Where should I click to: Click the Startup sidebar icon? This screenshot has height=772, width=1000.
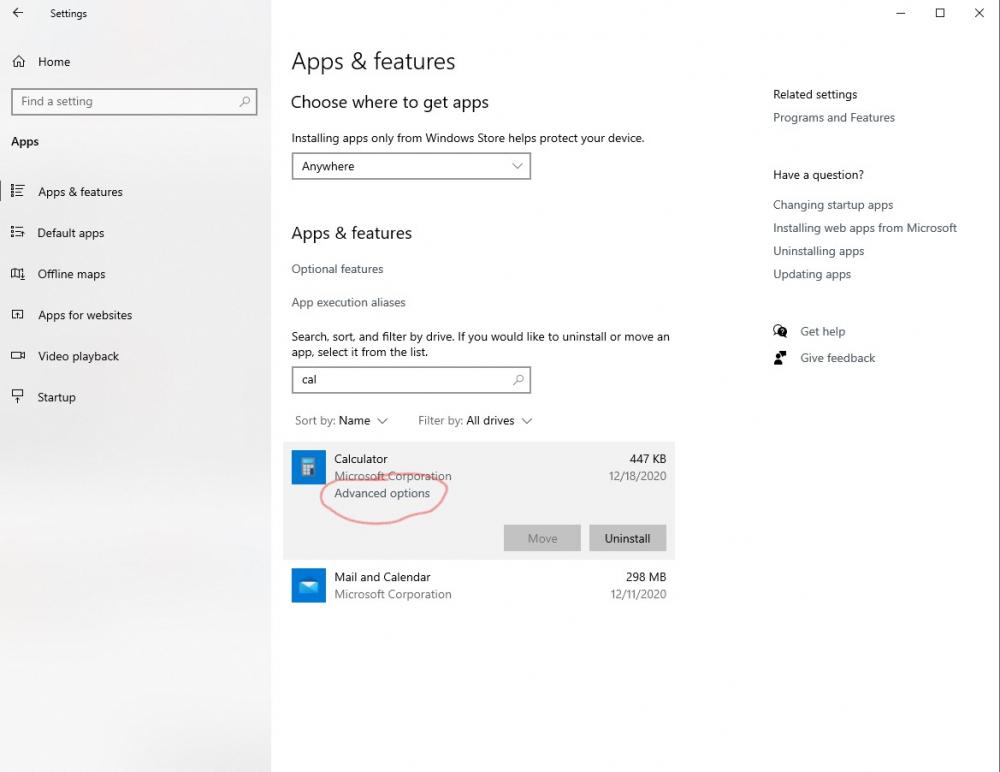(18, 397)
